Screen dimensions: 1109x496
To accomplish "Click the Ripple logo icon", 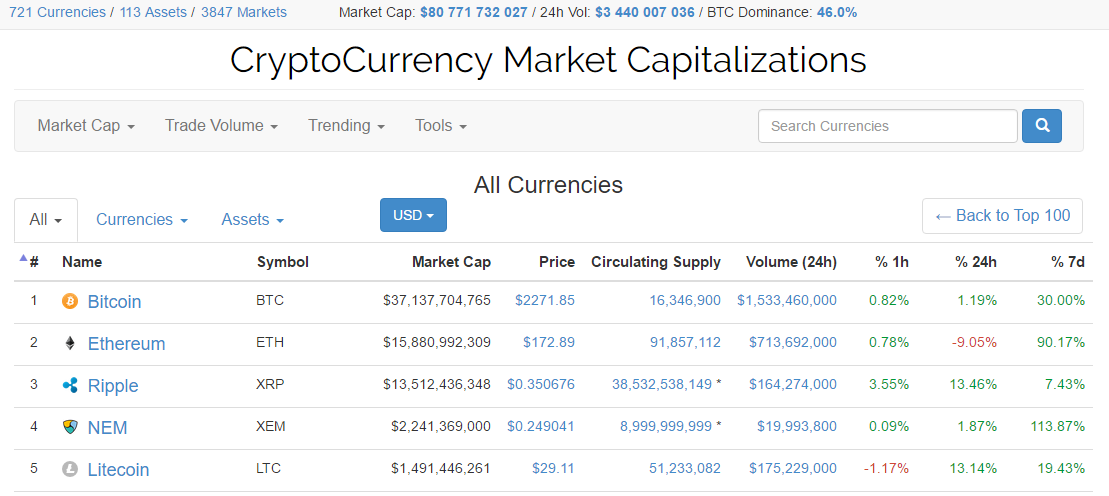I will coord(70,385).
